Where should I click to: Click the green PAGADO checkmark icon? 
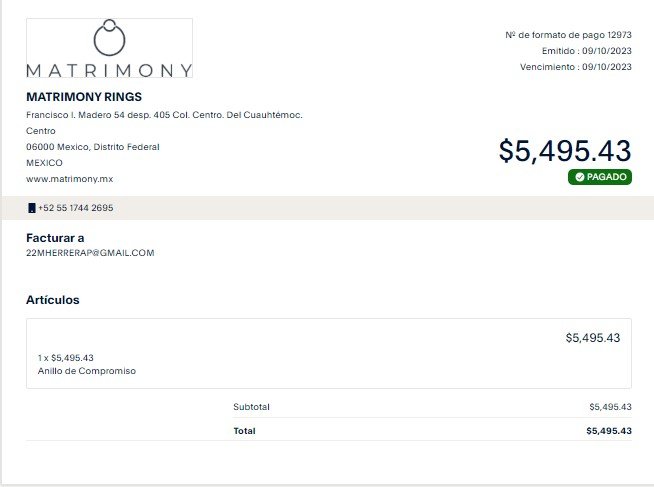click(579, 177)
